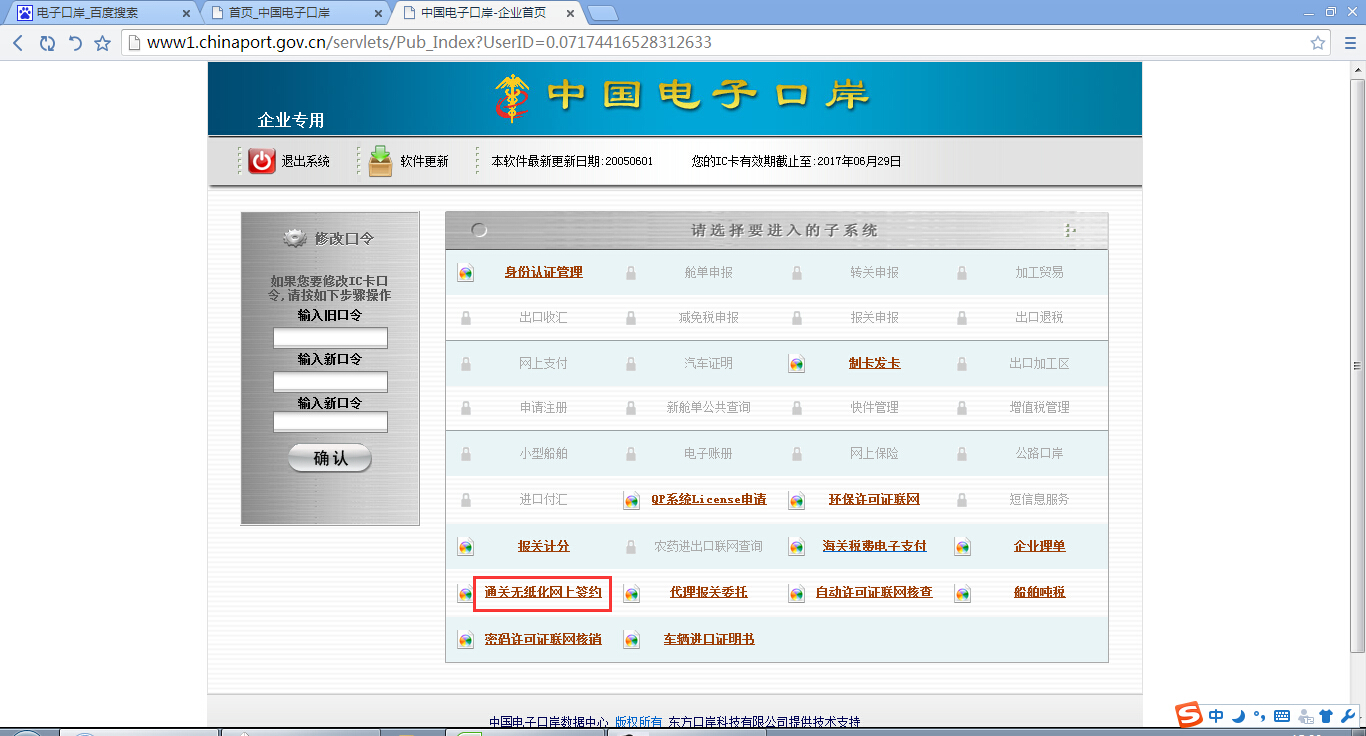Click the gray lock icon beside 舱单申报
Screen dimensions: 1366x736
(x=631, y=273)
